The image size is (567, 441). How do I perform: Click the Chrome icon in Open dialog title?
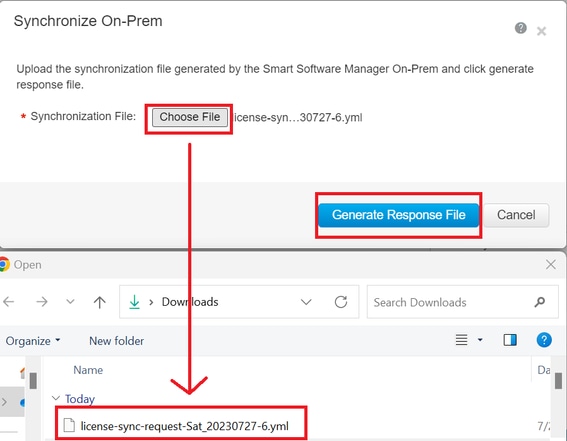click(4, 265)
